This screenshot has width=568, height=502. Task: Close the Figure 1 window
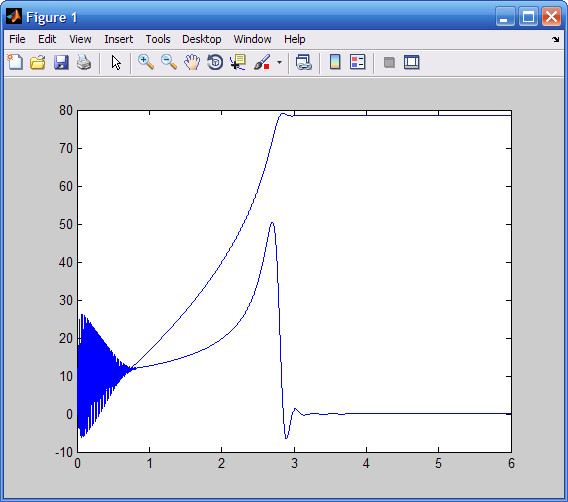[x=551, y=17]
